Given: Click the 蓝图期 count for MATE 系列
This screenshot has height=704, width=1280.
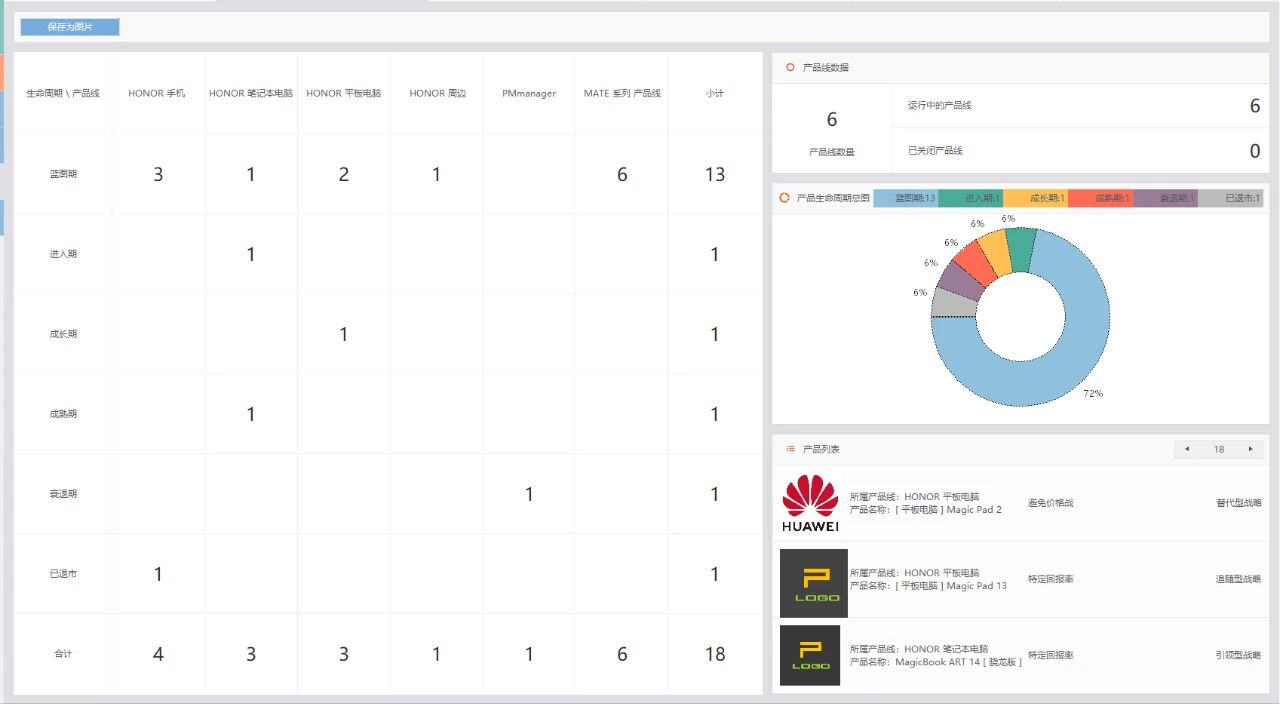Looking at the screenshot, I should point(622,174).
